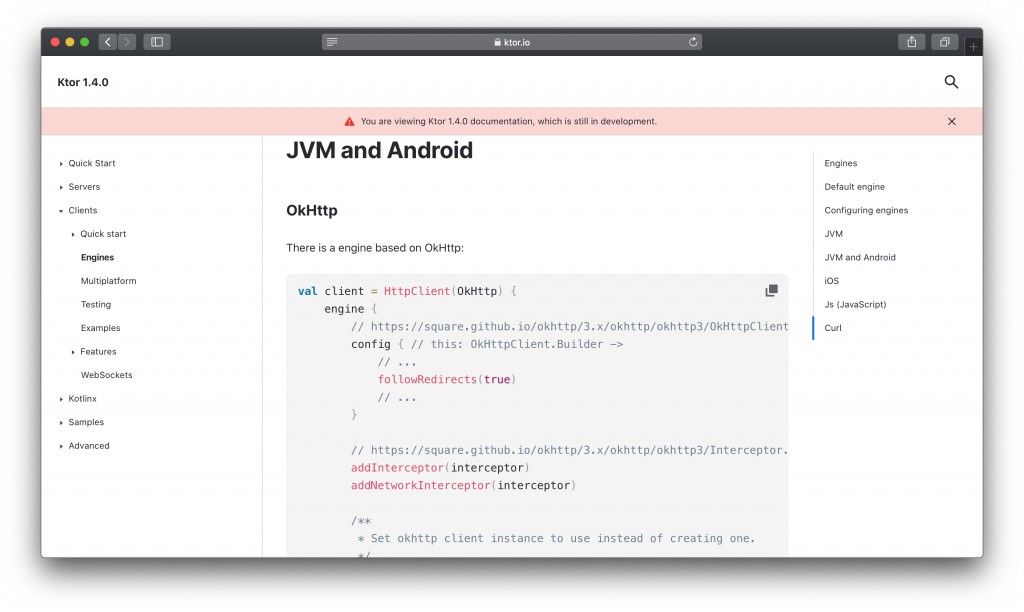Click the Ktor 1.4.0 site title
The image size is (1024, 612).
point(83,82)
